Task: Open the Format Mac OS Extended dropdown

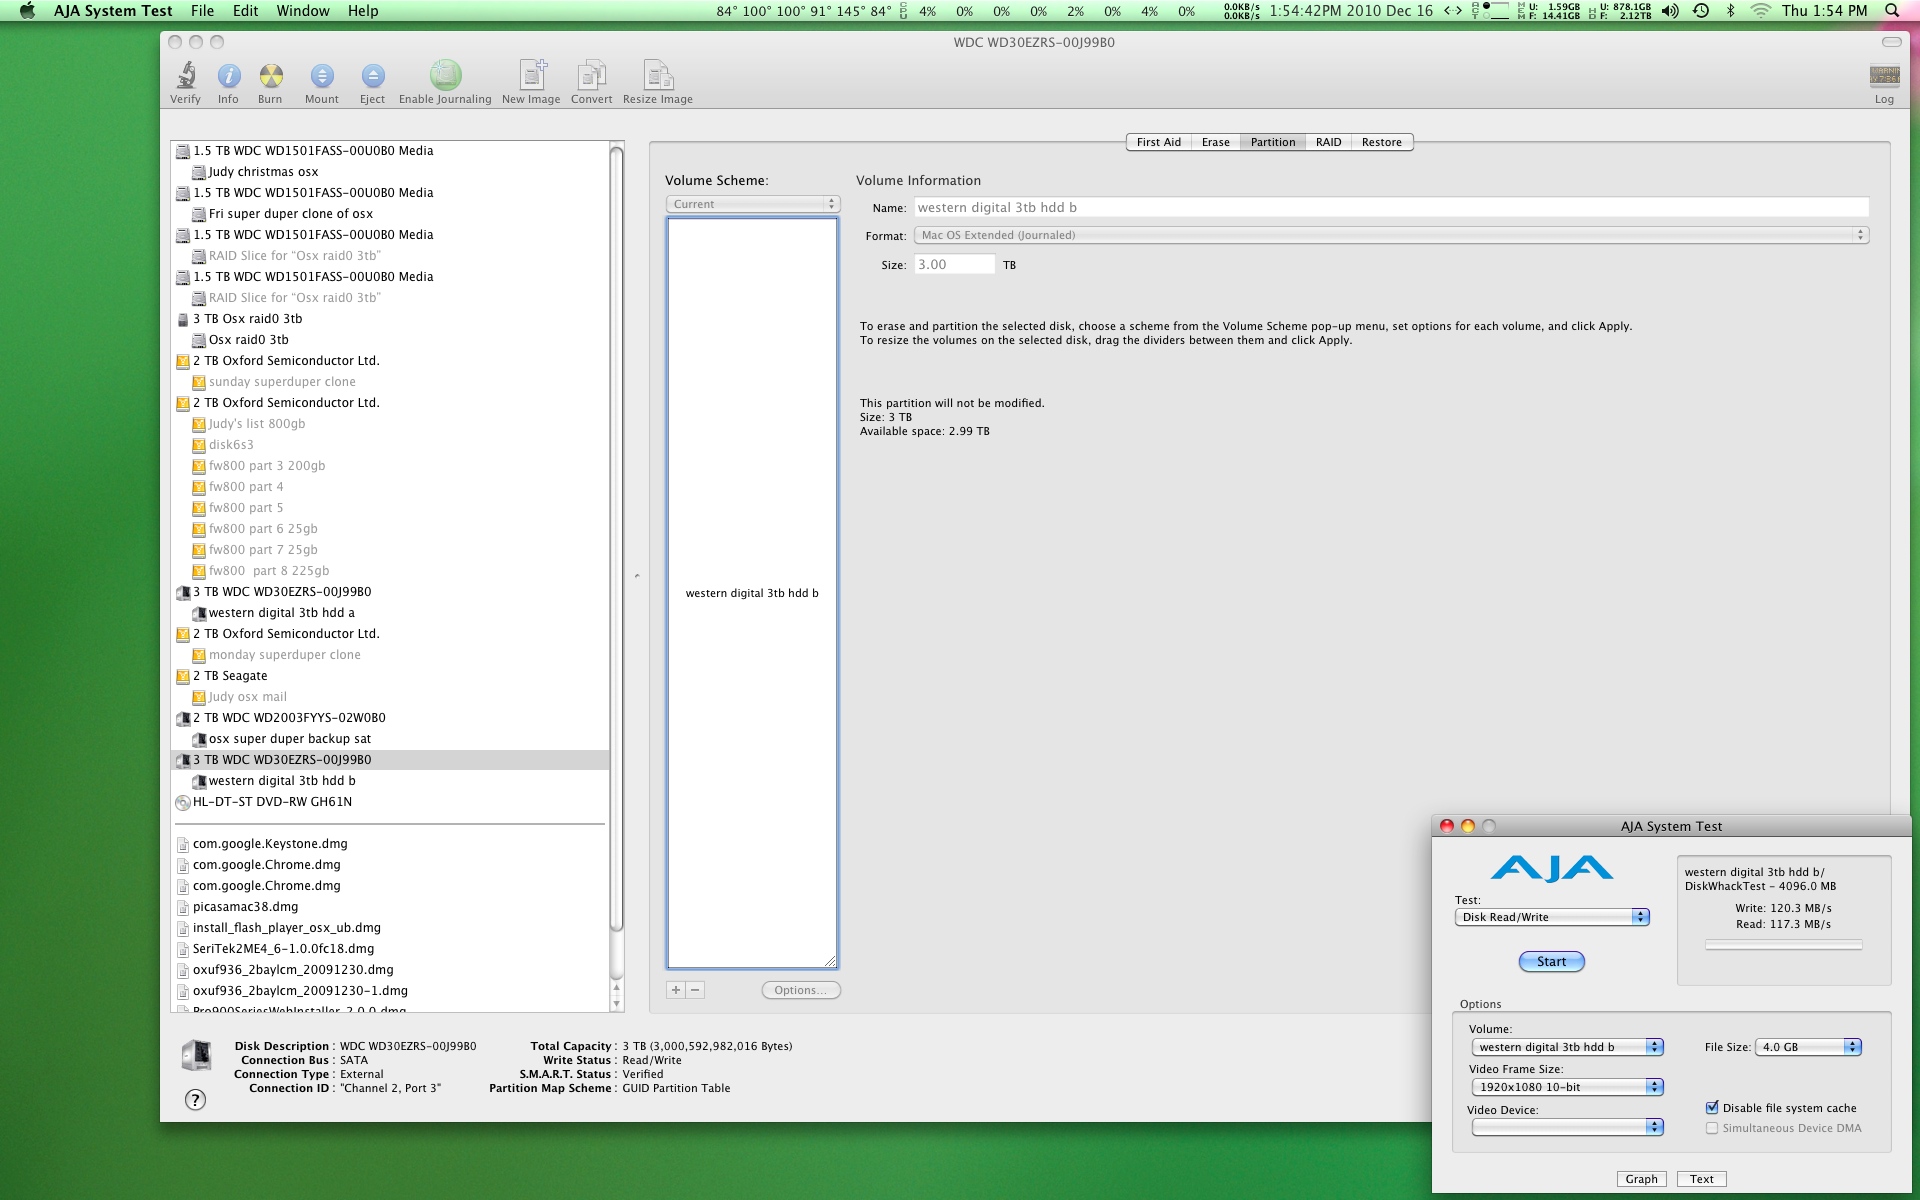Action: pyautogui.click(x=1391, y=235)
